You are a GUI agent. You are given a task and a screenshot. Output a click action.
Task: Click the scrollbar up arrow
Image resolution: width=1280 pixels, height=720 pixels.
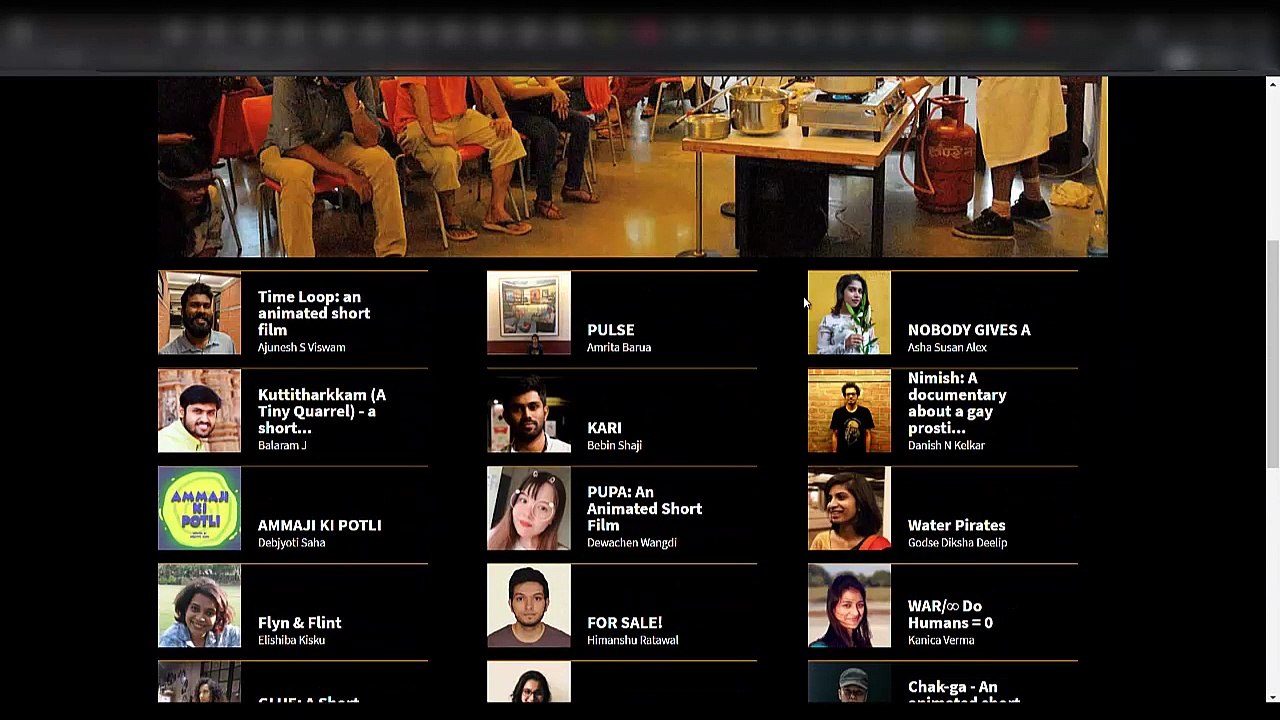point(1272,84)
